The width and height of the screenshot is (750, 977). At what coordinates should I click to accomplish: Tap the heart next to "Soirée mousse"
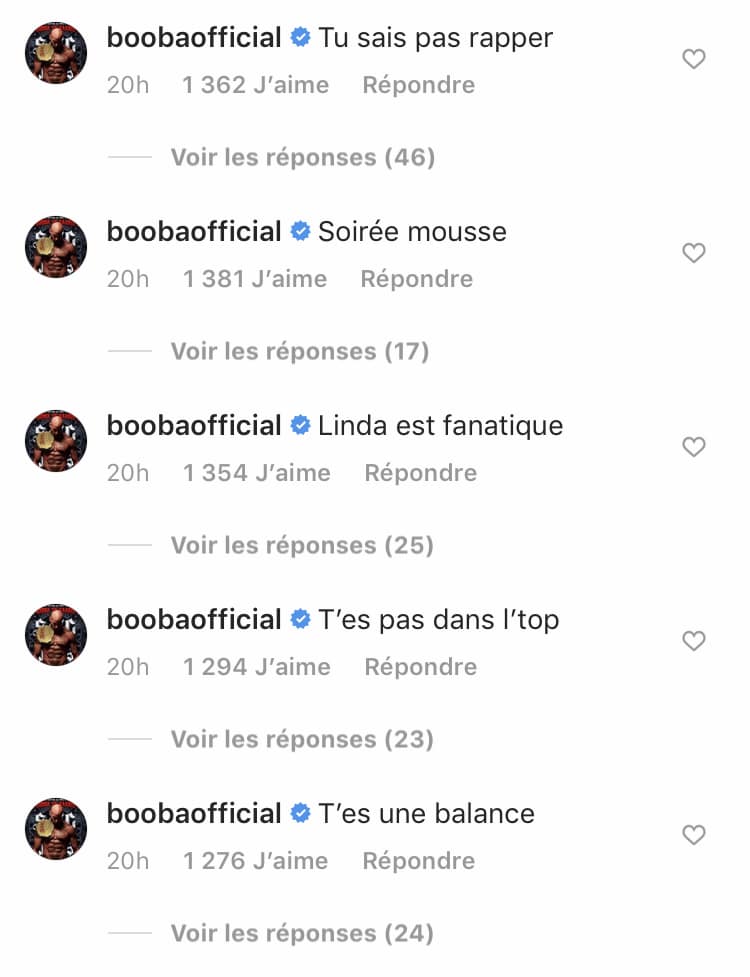[x=693, y=254]
